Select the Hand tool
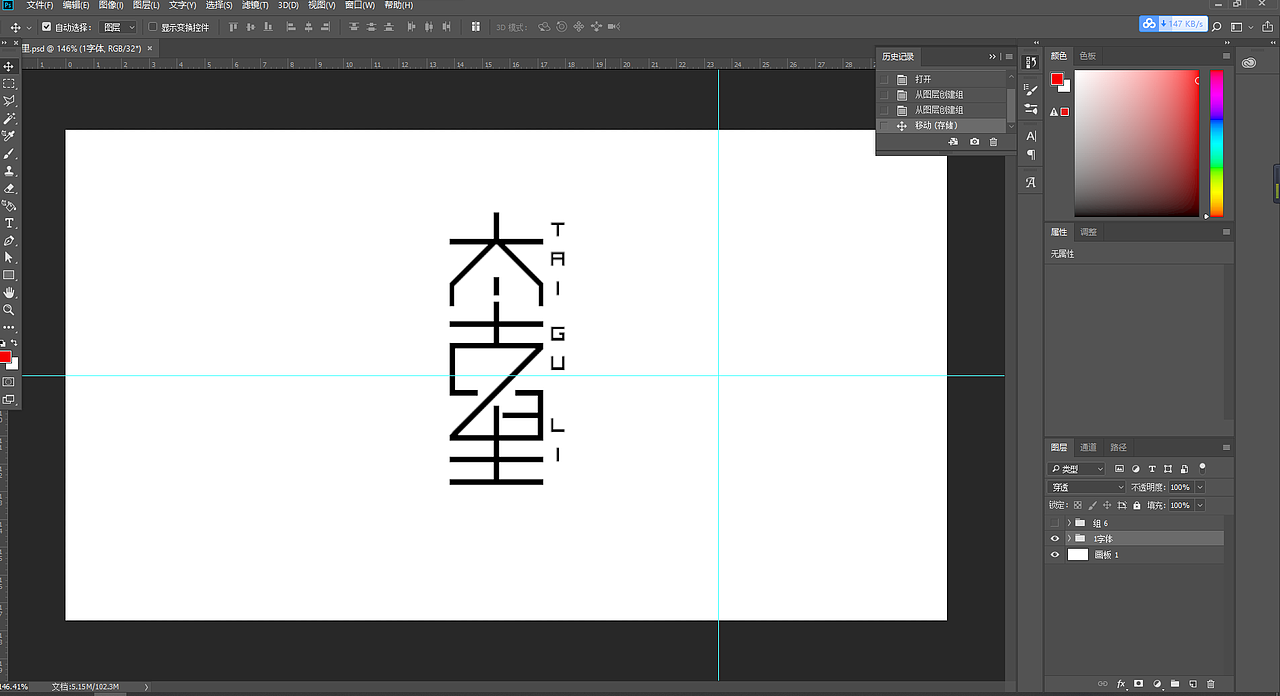 click(9, 292)
